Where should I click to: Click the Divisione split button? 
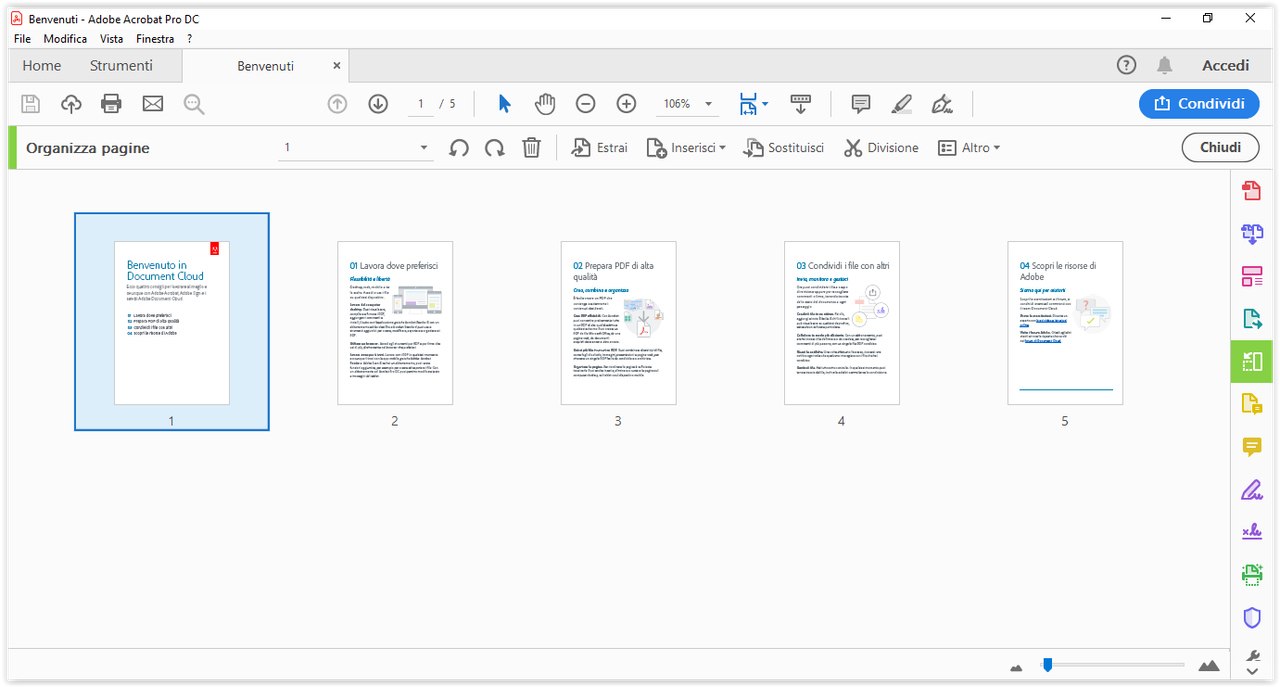coord(881,148)
